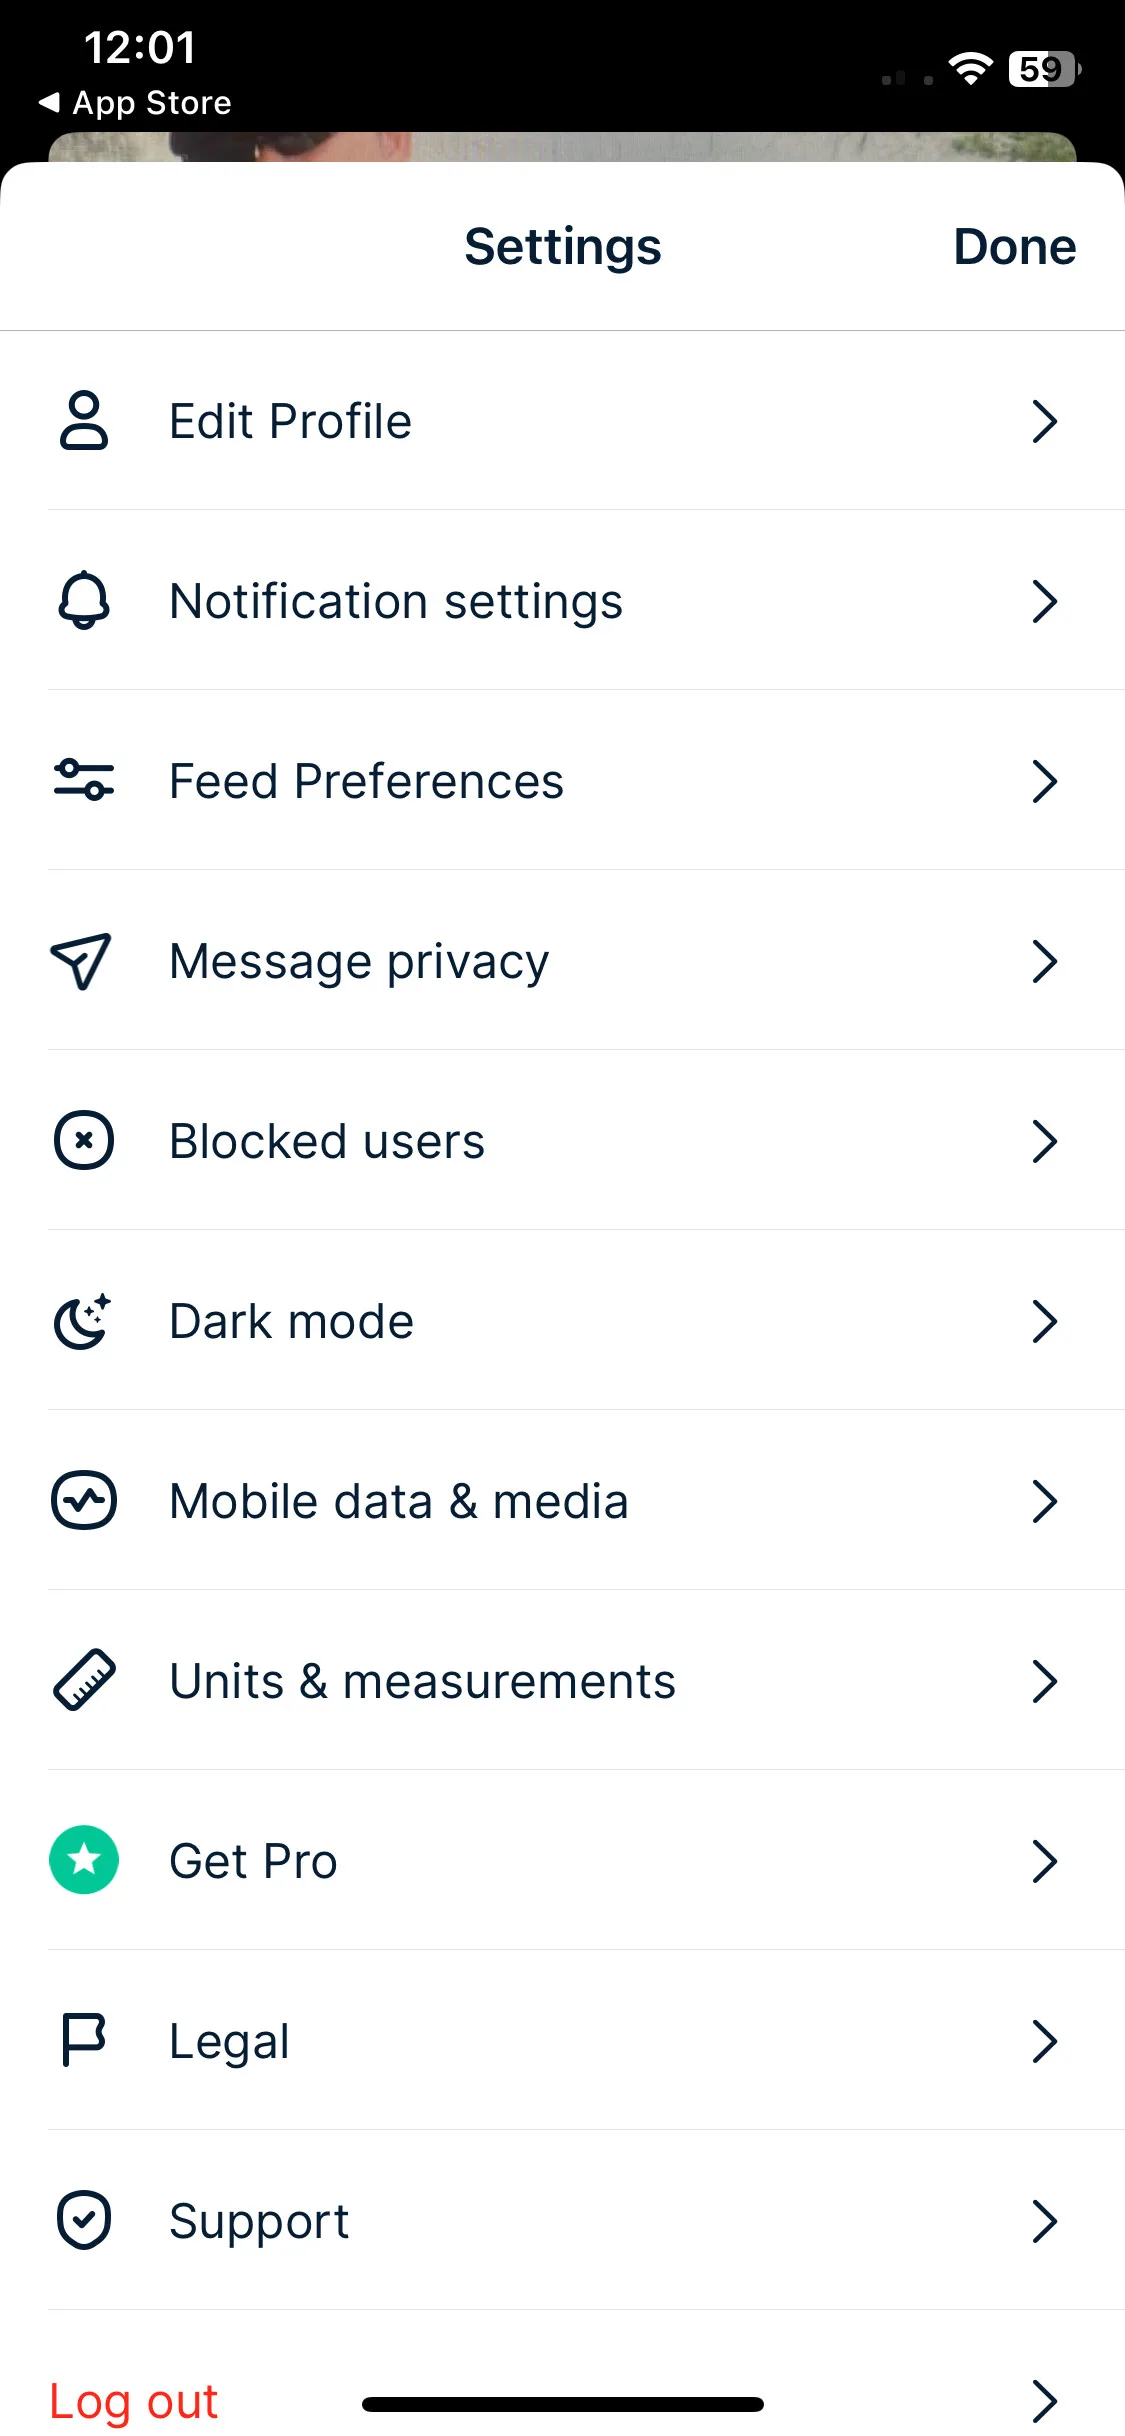Tap the Notification settings bell icon
This screenshot has width=1125, height=2436.
click(84, 600)
